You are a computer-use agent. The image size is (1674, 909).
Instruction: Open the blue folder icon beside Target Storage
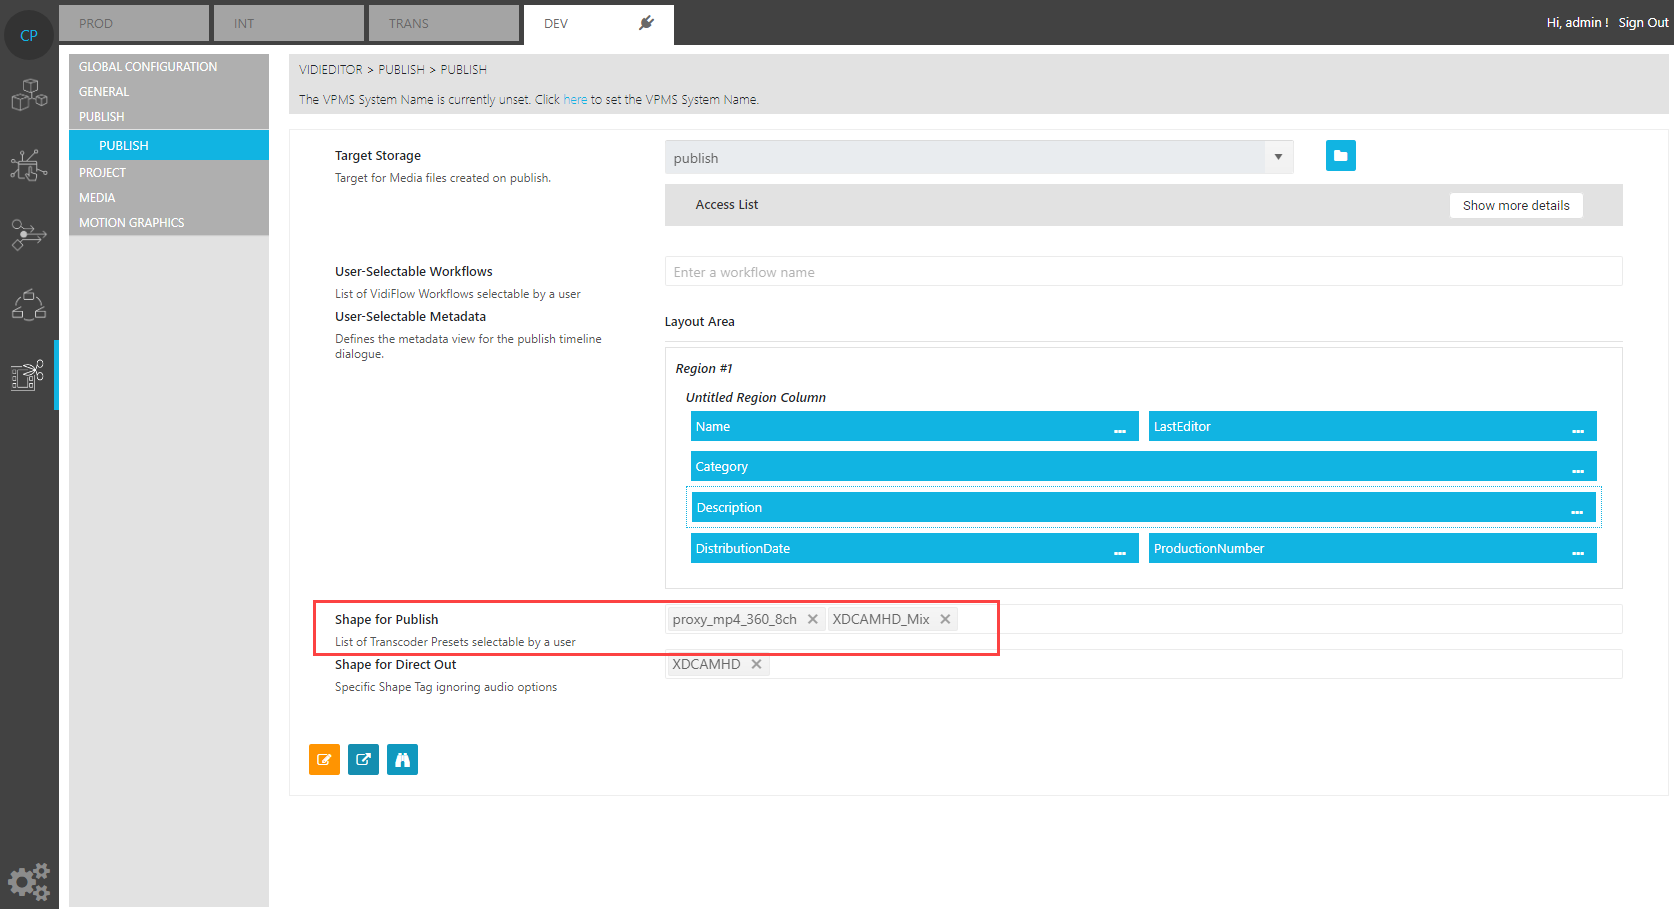point(1340,156)
